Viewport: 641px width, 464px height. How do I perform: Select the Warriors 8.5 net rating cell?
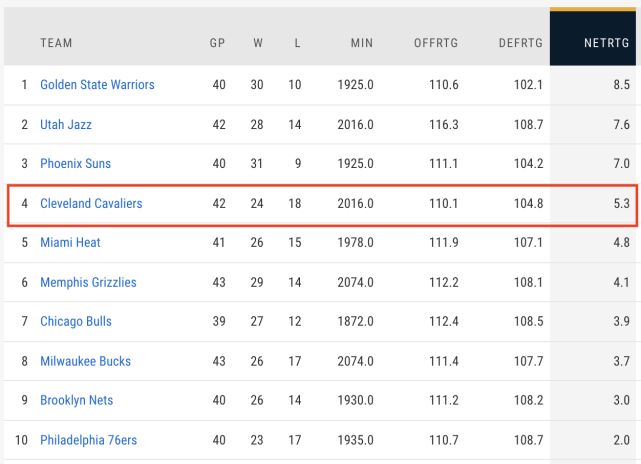(593, 85)
